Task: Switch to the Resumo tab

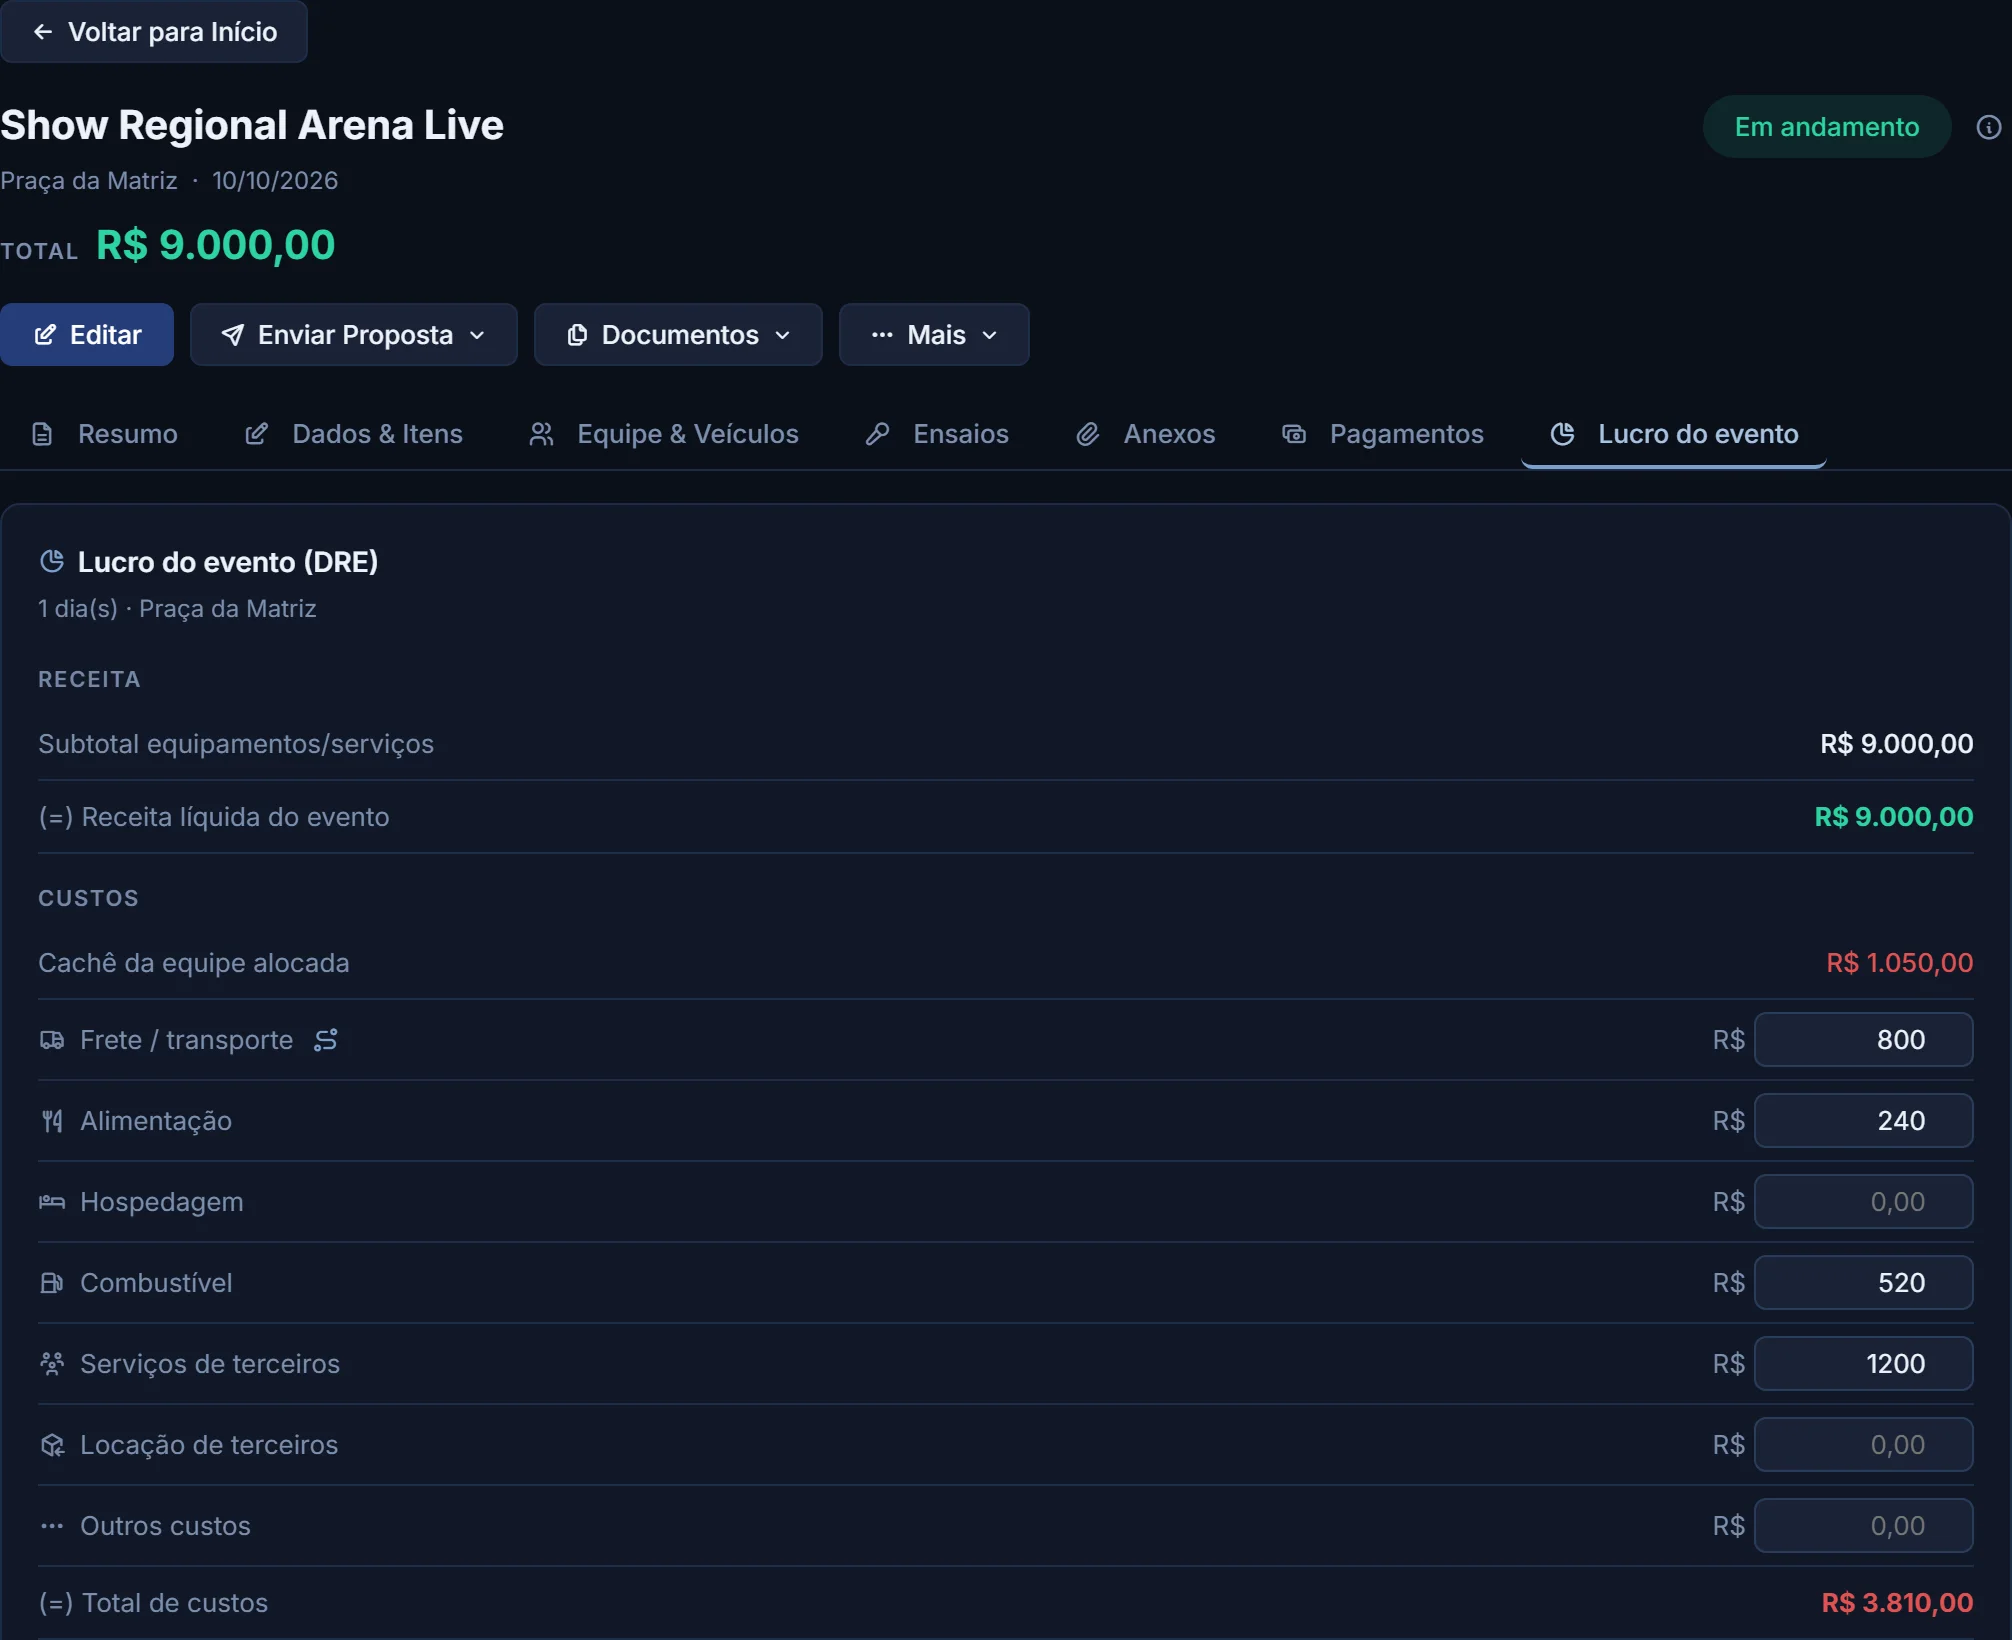Action: 105,434
